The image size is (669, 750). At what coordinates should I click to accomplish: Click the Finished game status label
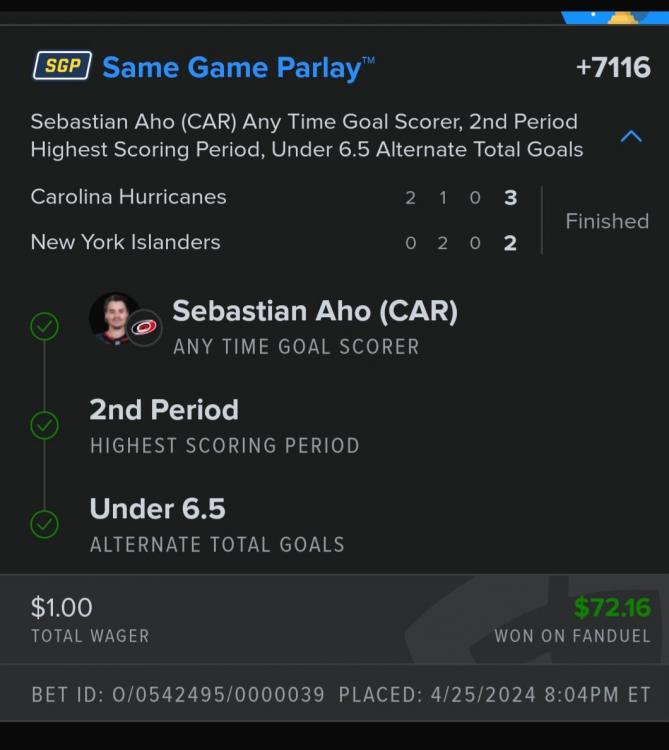point(607,221)
